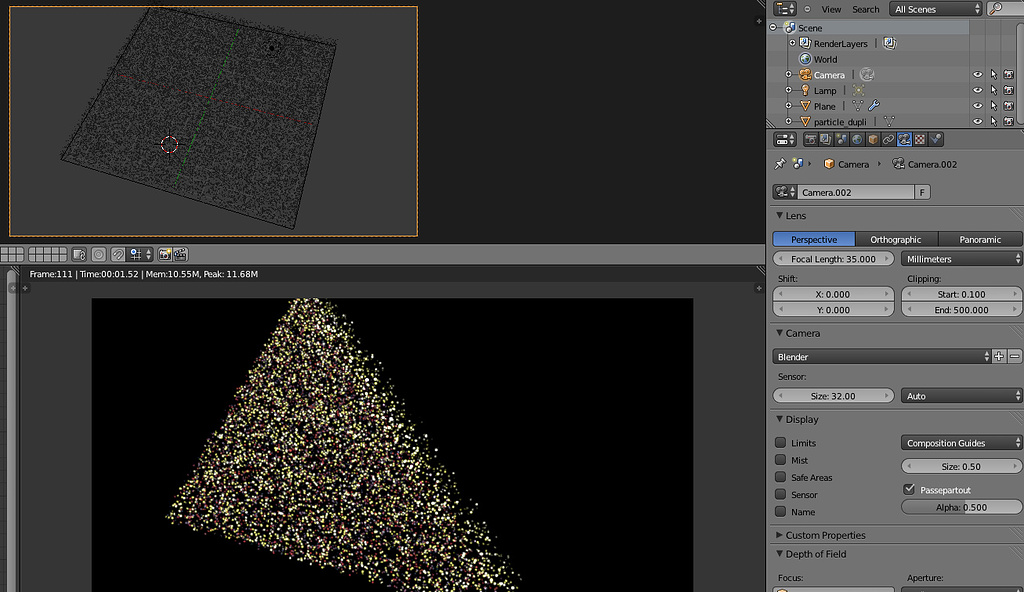Collapse the Scene tree row in outliner

774,27
